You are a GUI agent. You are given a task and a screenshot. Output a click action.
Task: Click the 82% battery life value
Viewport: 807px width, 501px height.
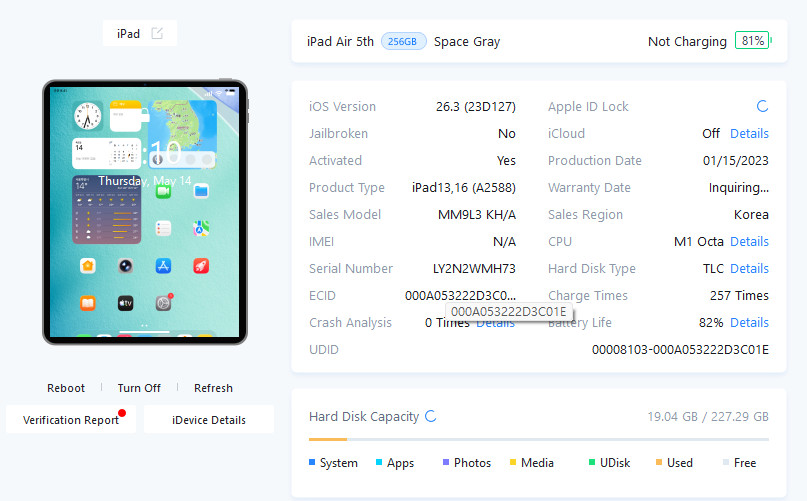[x=711, y=323]
